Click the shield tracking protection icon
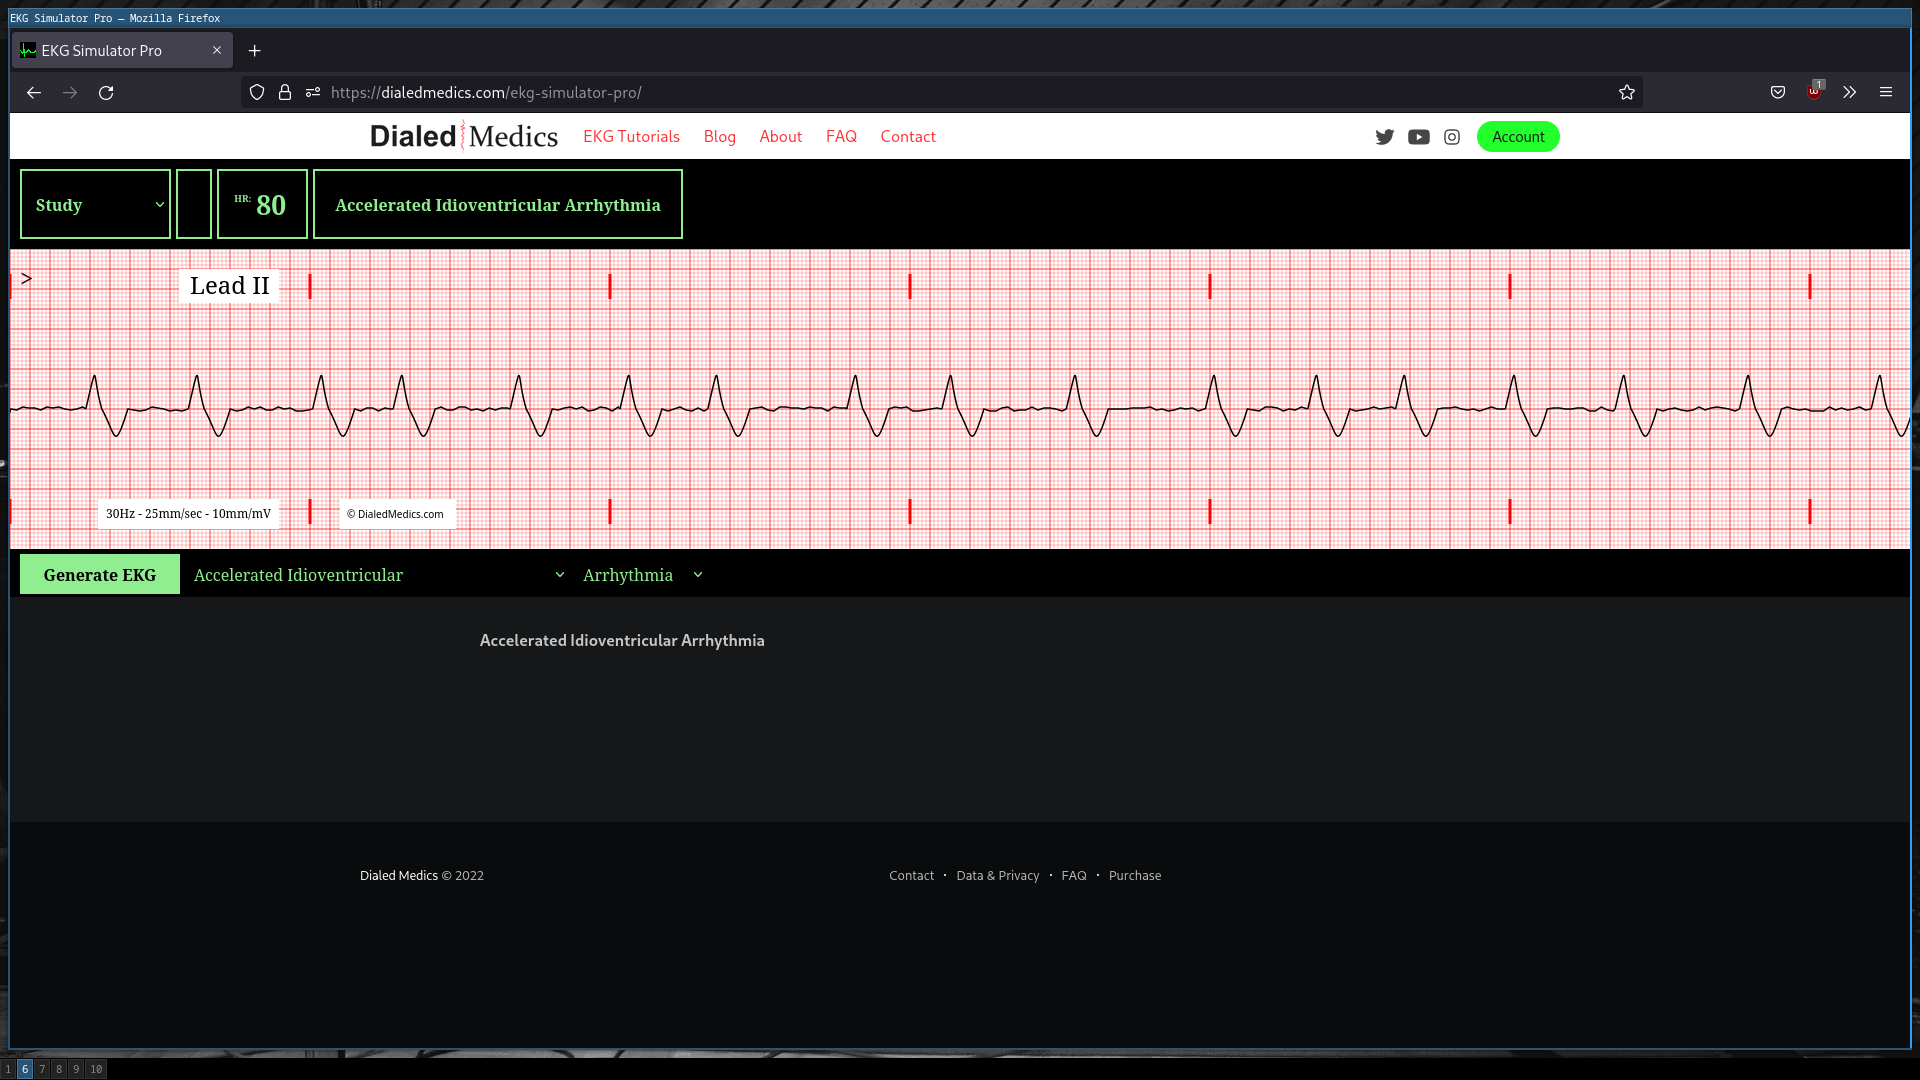Screen dimensions: 1920x1080 tap(257, 92)
